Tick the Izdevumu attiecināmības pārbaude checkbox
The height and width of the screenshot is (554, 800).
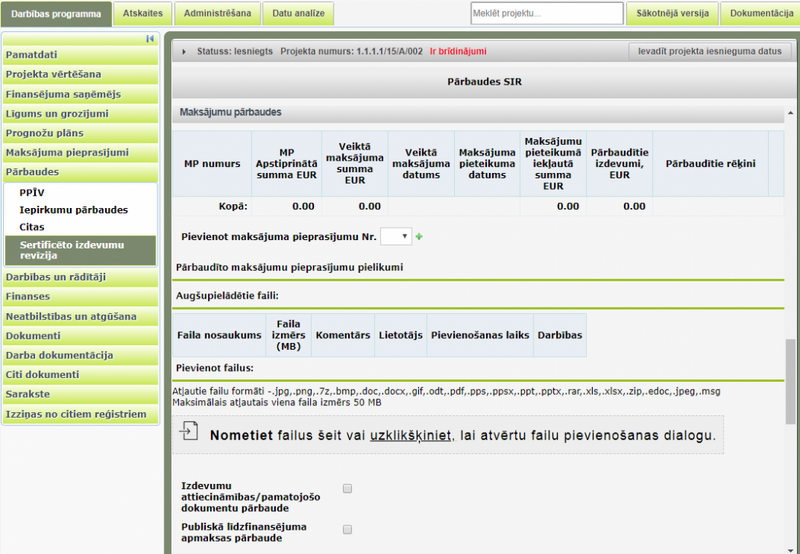(x=348, y=489)
